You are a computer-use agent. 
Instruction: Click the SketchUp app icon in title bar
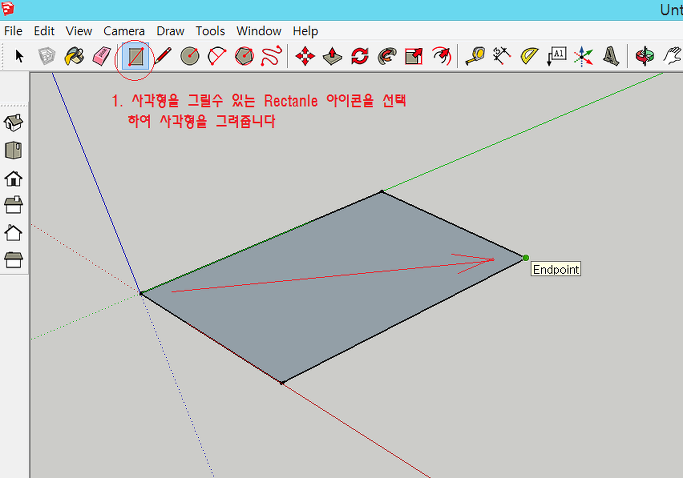[x=7, y=8]
